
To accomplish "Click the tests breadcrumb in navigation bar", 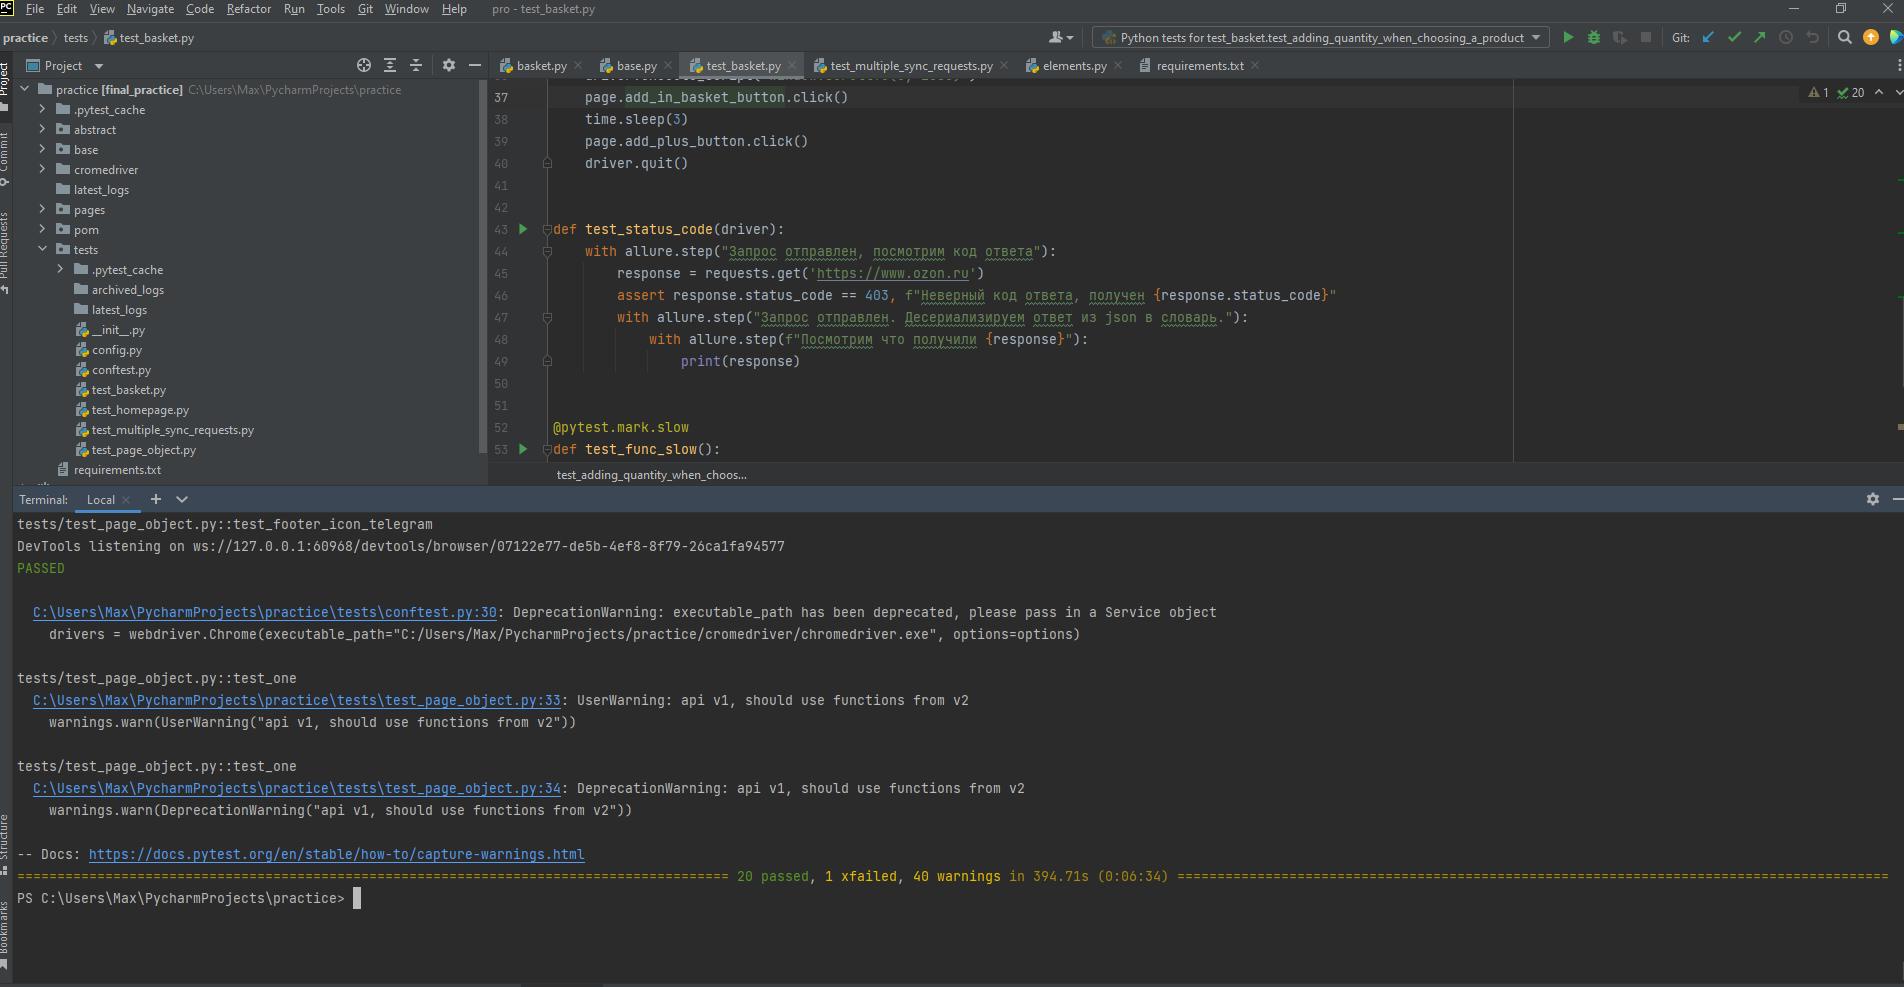I will 76,38.
